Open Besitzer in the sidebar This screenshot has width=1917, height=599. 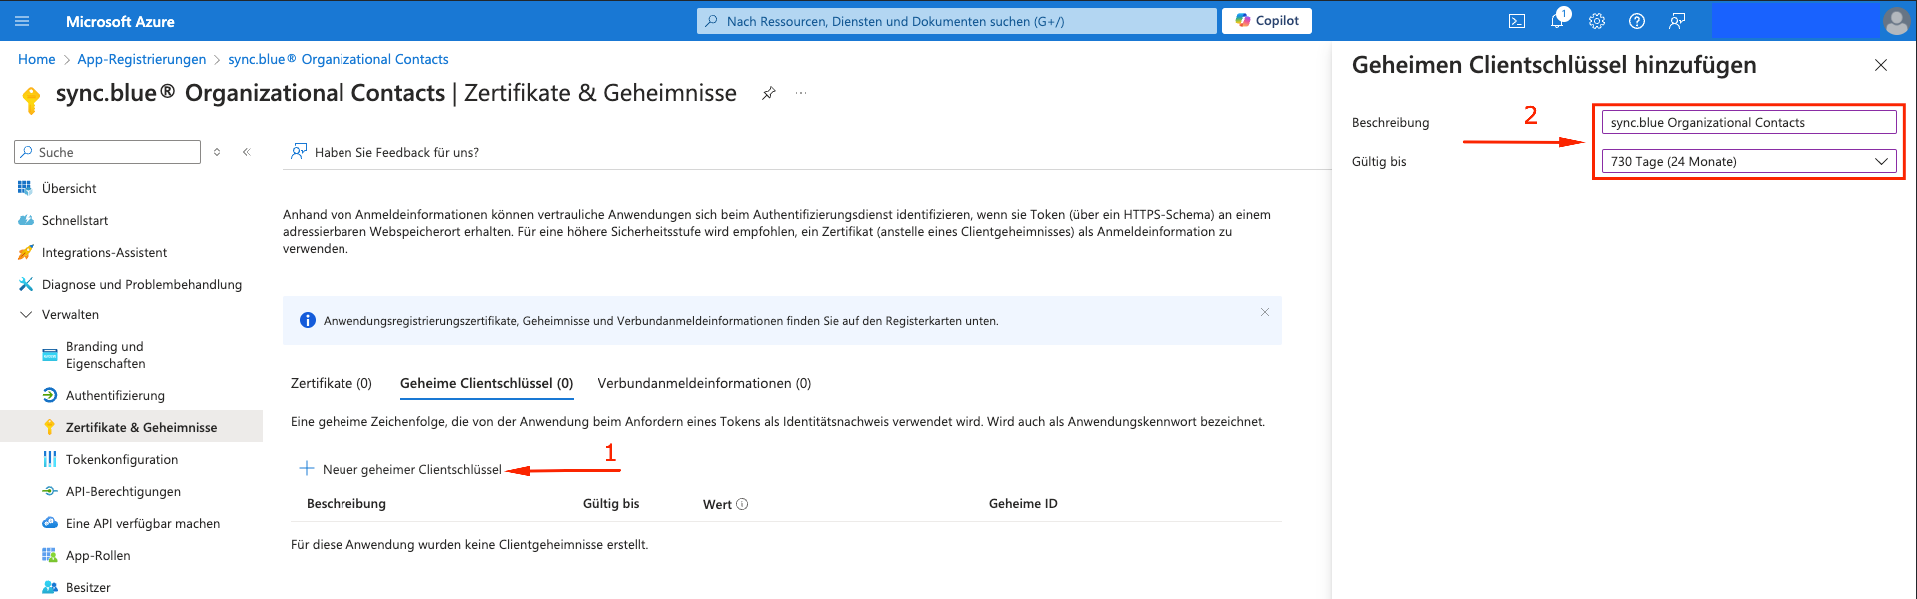(88, 587)
